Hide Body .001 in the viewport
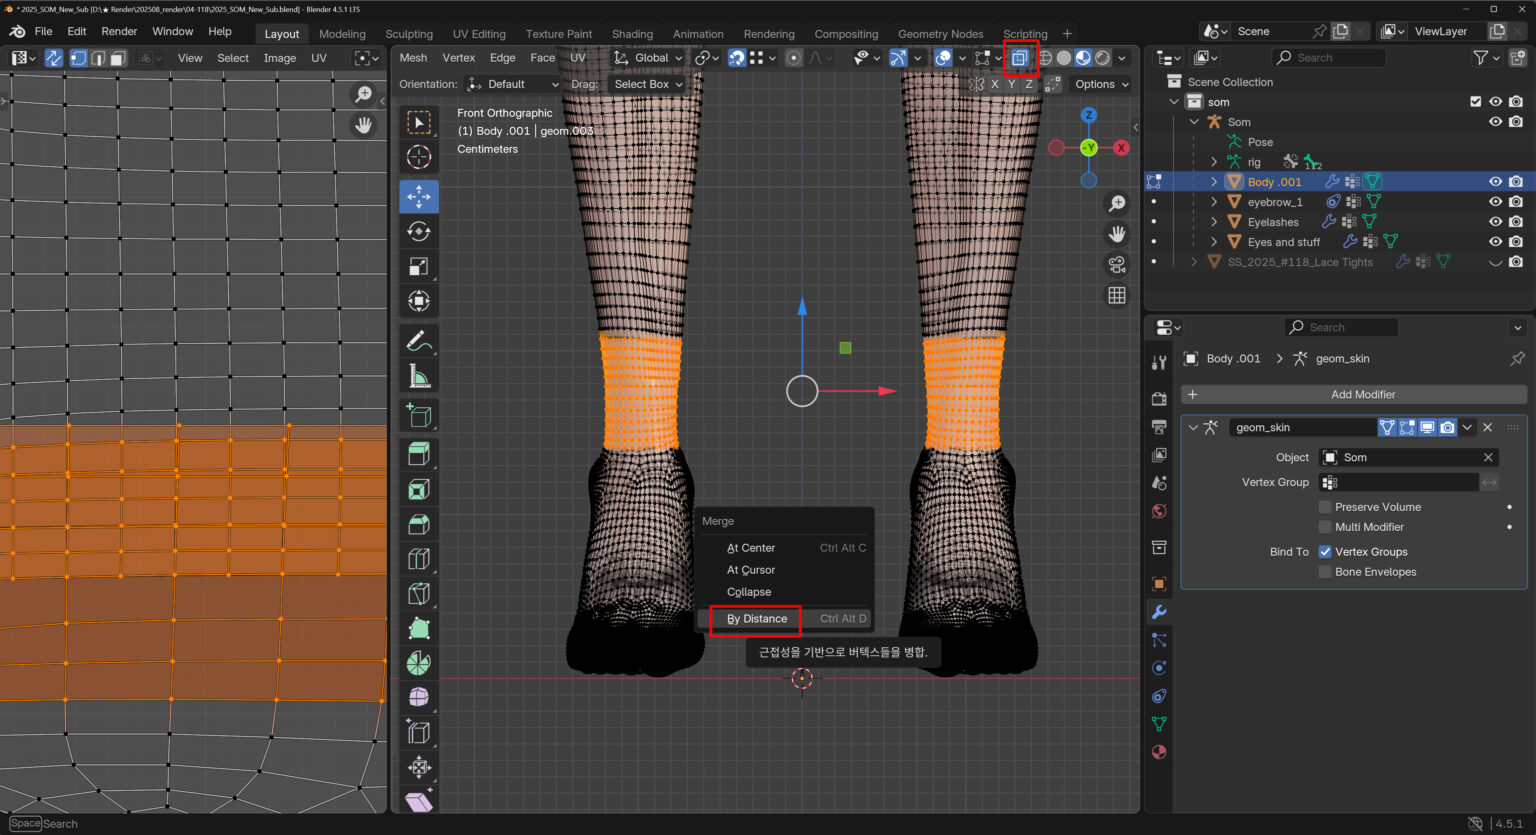 point(1495,182)
